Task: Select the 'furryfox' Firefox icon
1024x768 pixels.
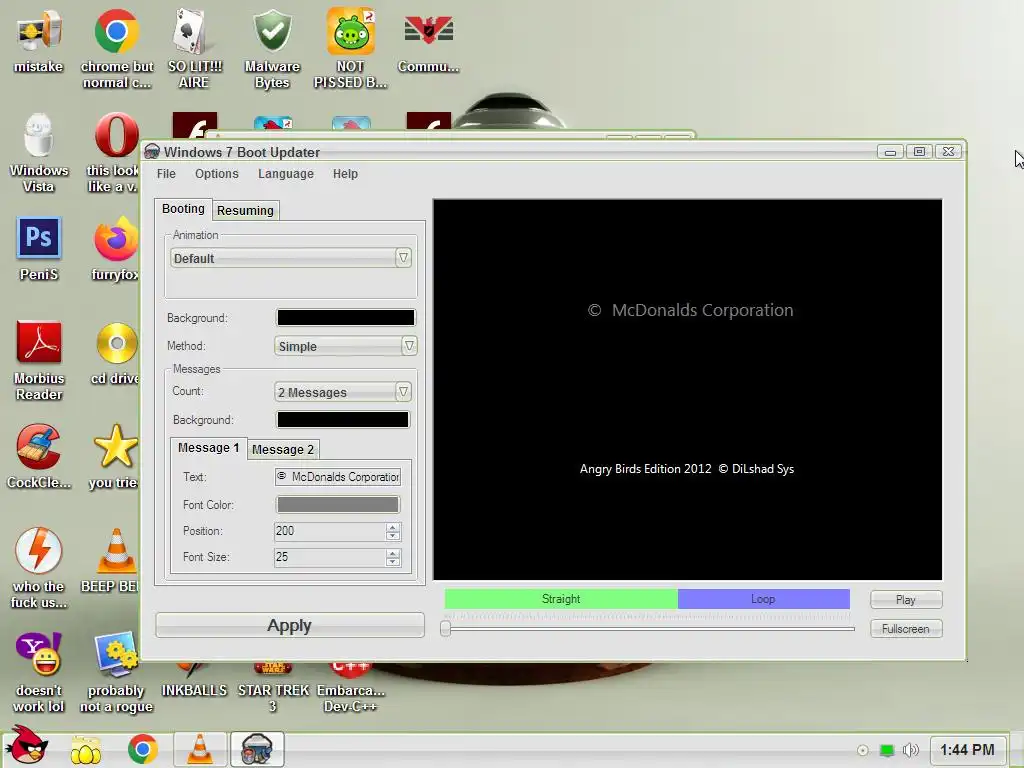Action: point(116,248)
